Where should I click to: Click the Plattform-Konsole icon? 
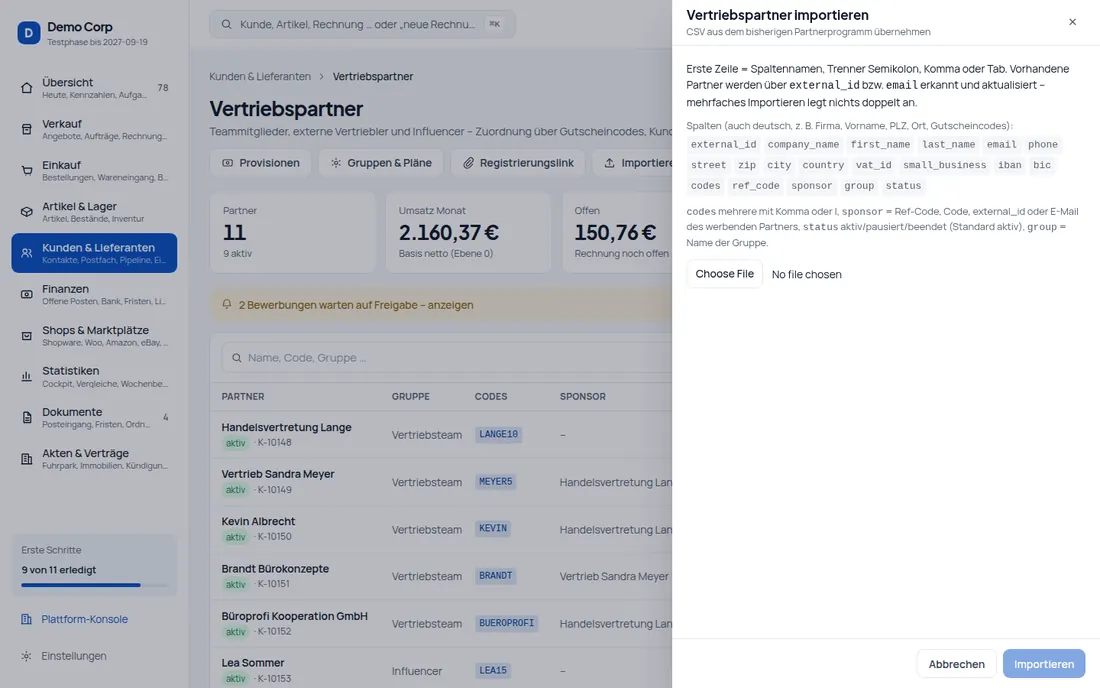tap(27, 619)
